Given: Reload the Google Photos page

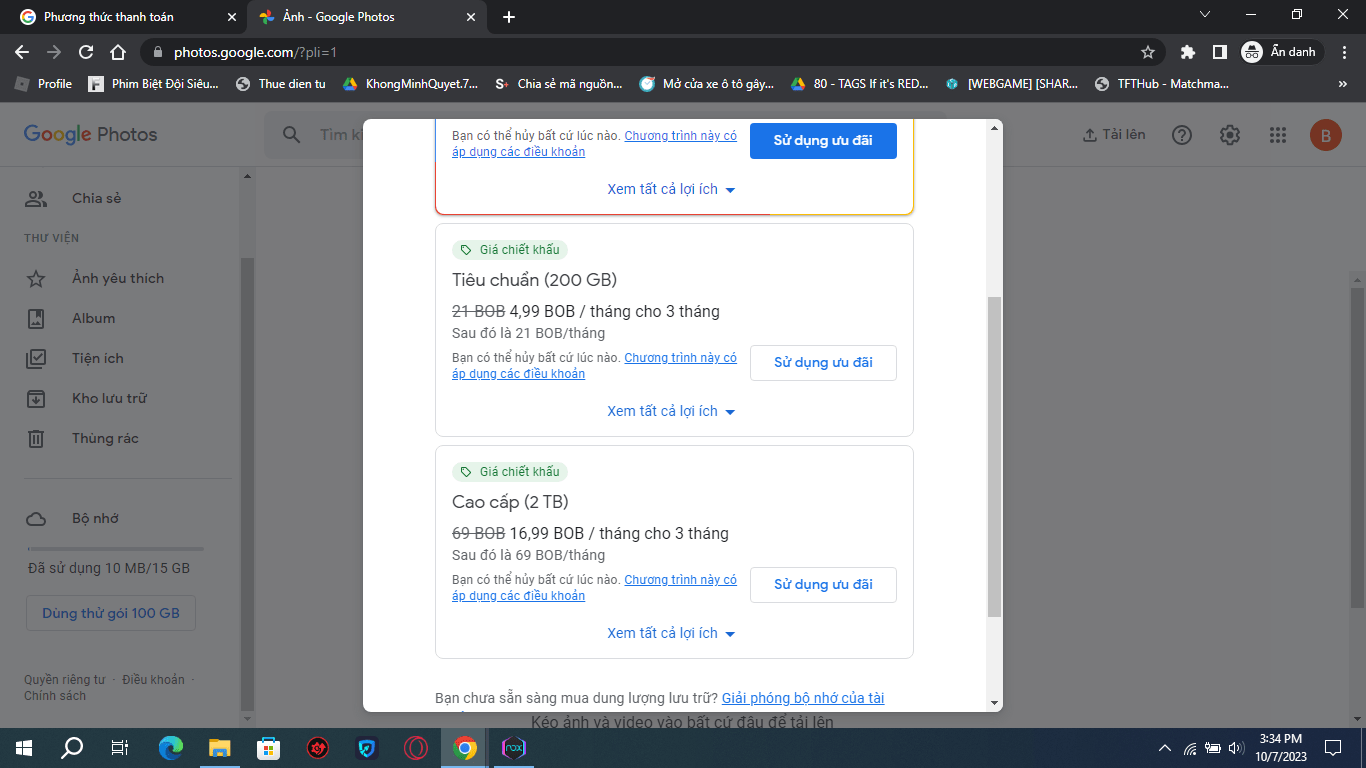Looking at the screenshot, I should coord(86,52).
